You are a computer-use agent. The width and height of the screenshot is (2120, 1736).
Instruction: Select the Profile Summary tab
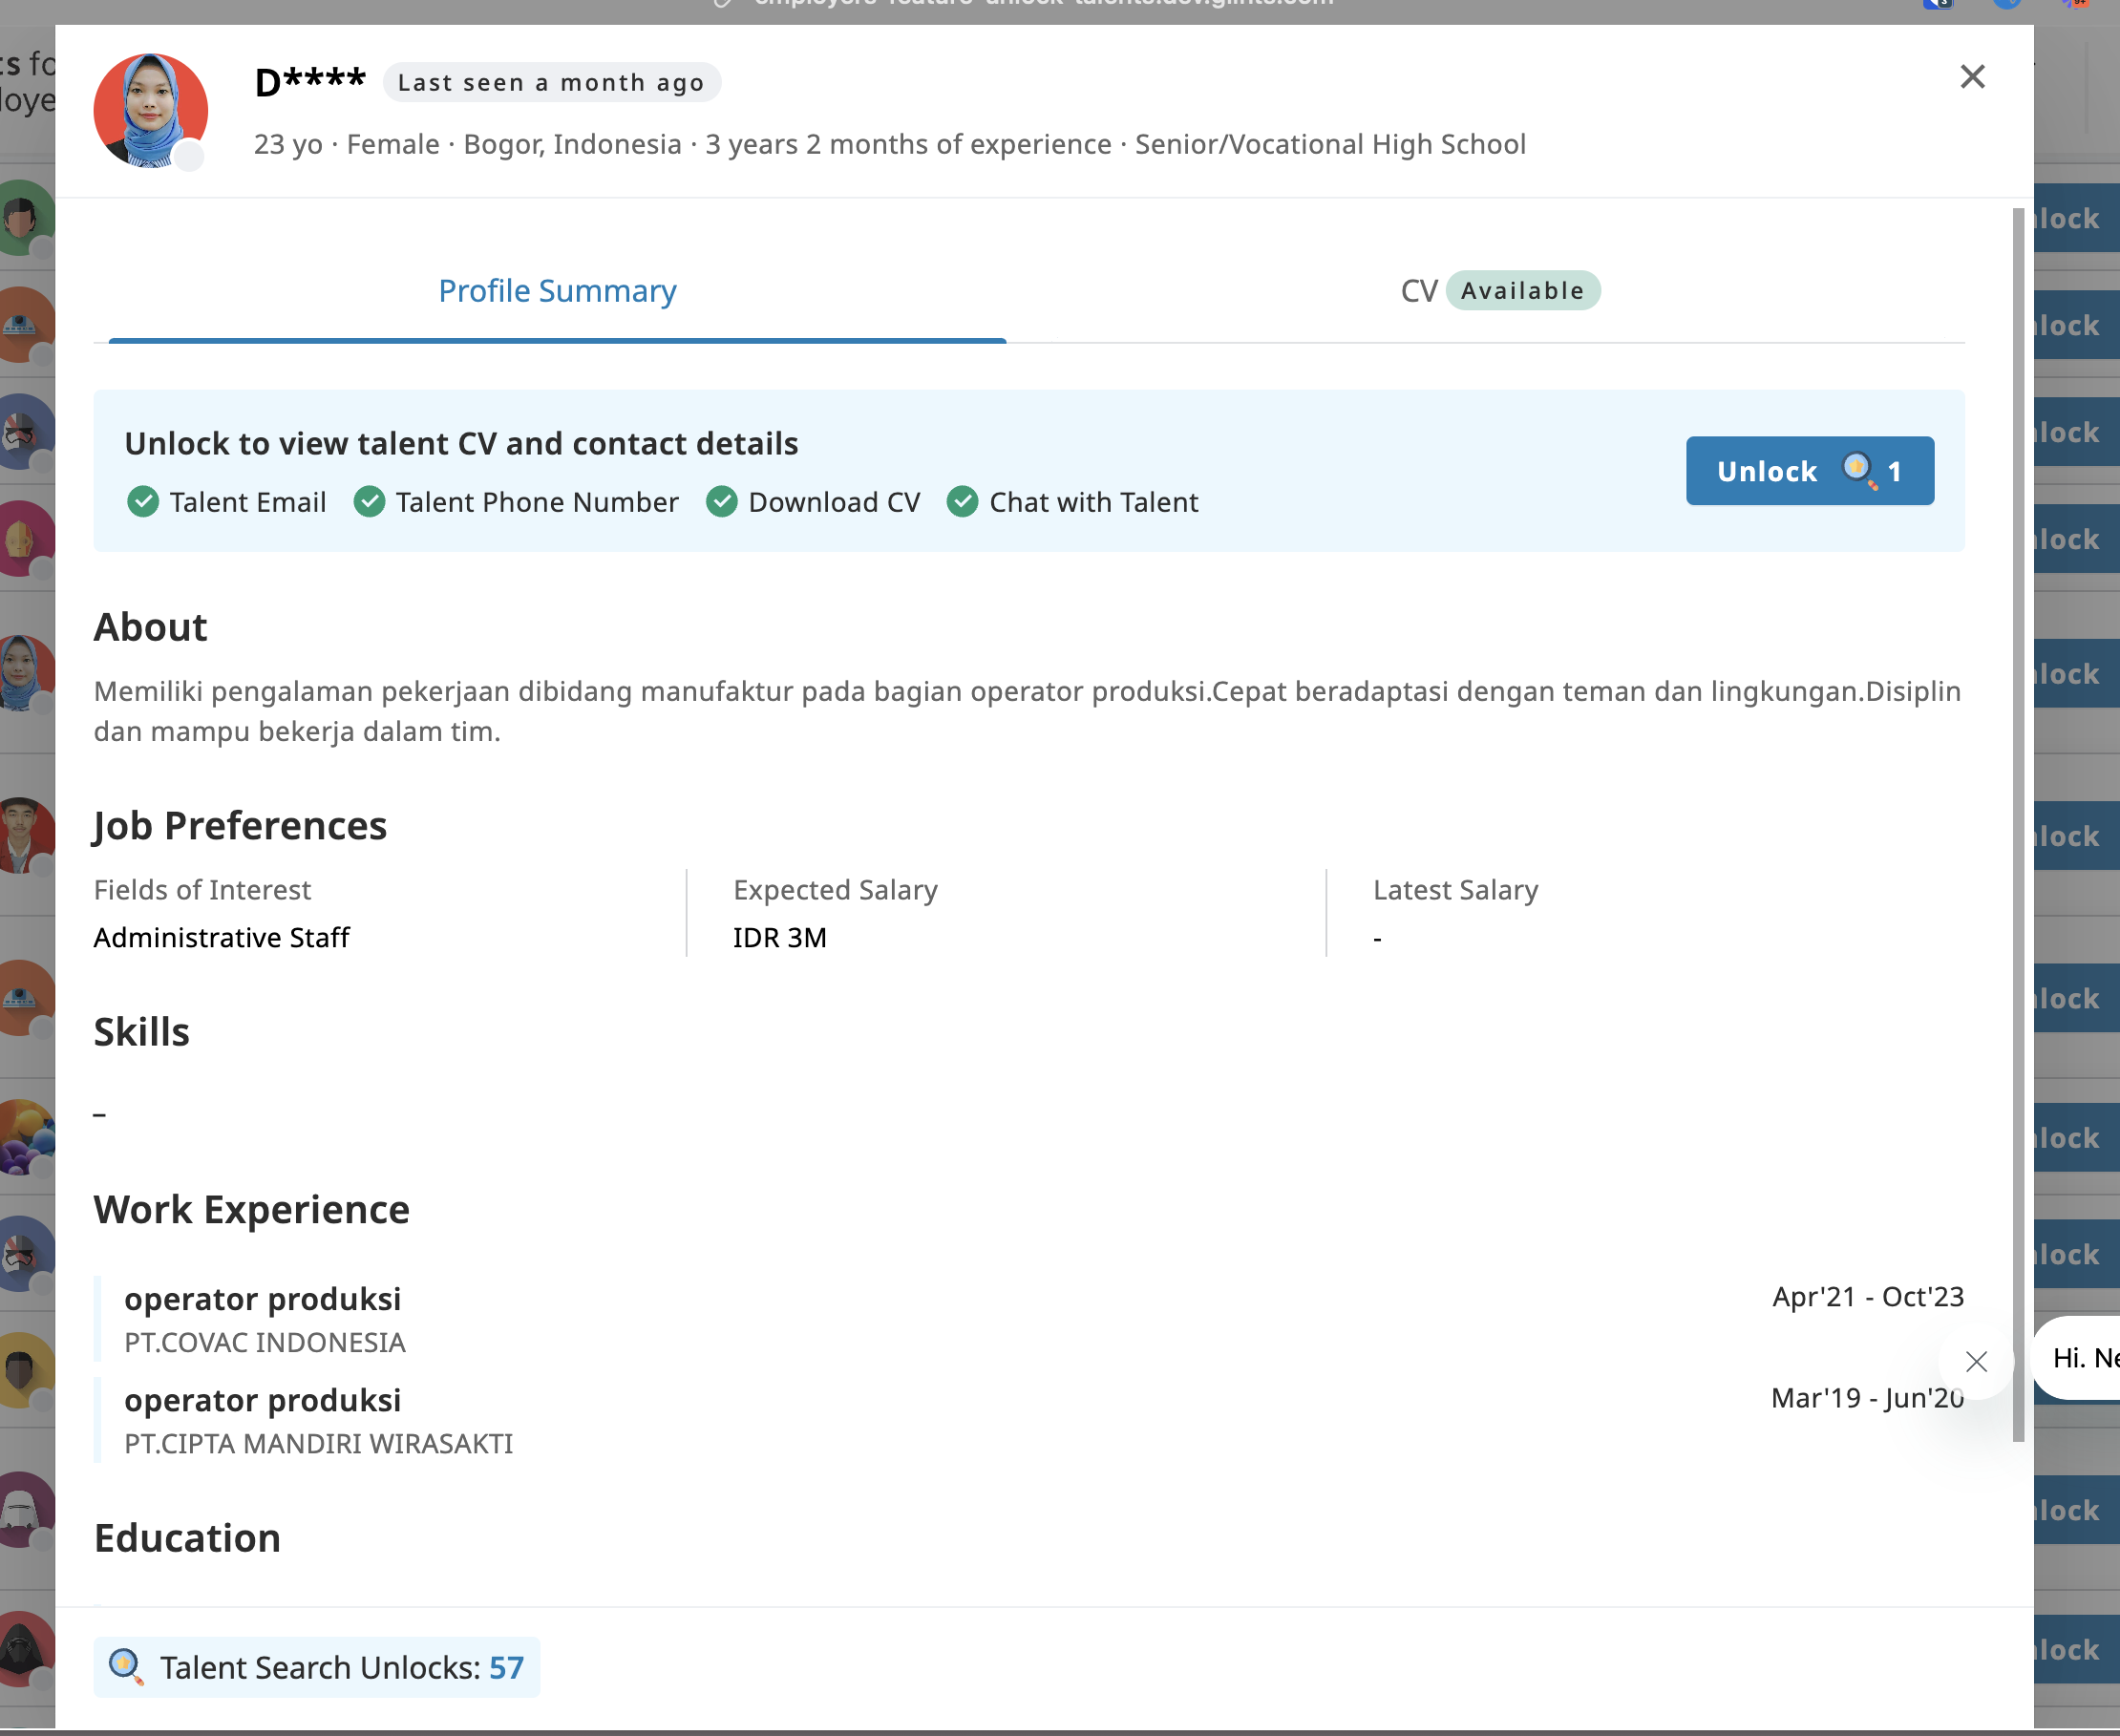(x=557, y=291)
